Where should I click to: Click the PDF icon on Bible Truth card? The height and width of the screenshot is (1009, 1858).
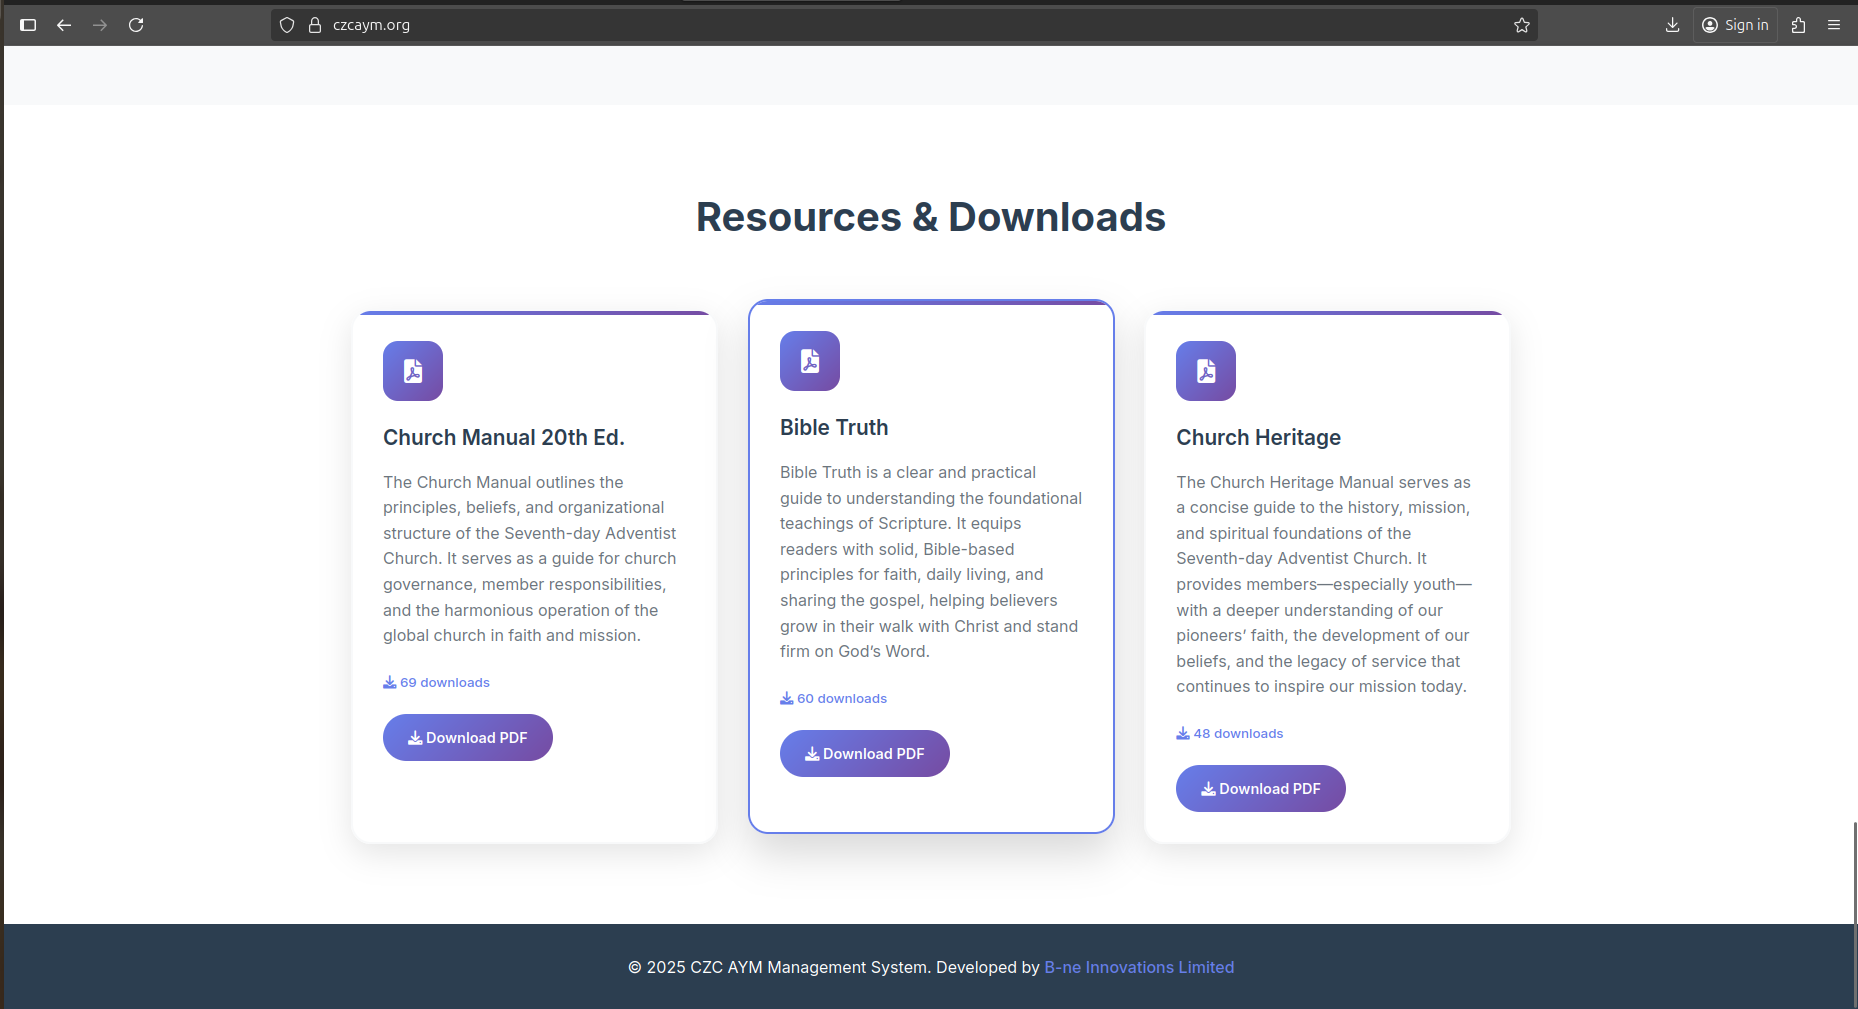810,361
